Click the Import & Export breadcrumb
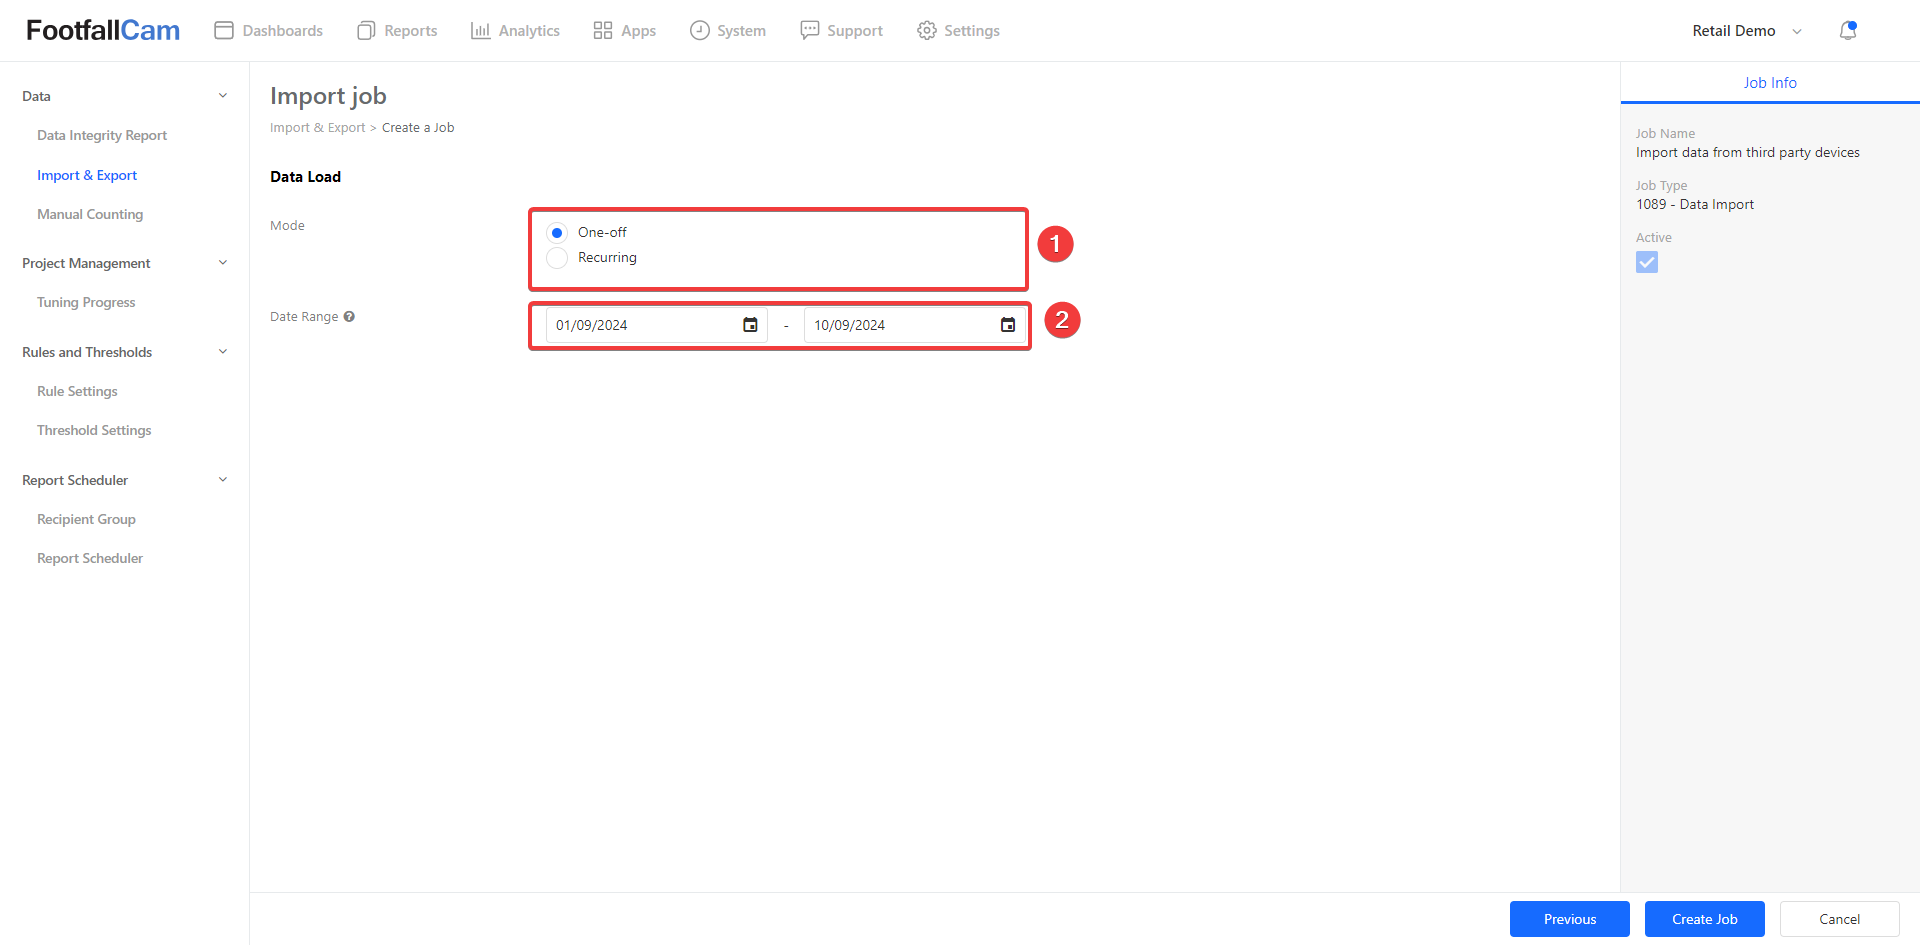 pos(317,128)
